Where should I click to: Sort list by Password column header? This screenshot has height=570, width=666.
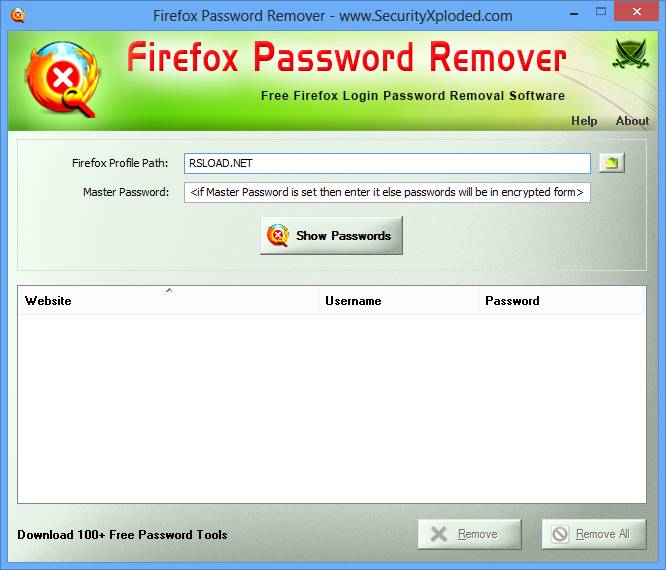[x=561, y=301]
